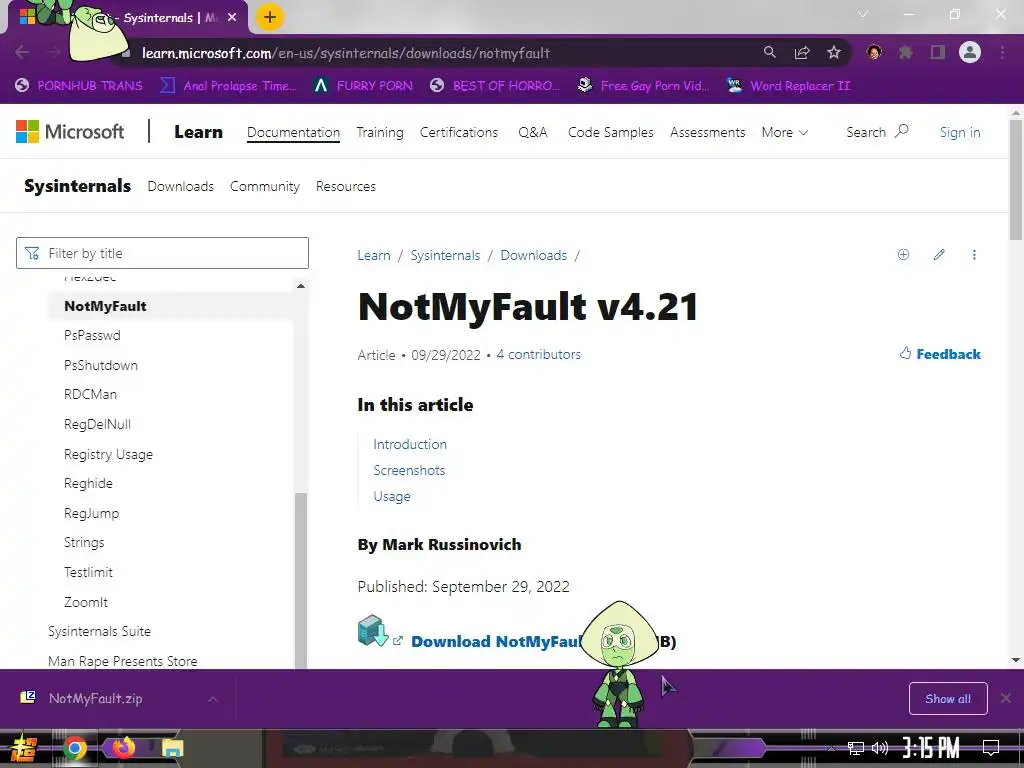Open the Code Samples nav item
Image resolution: width=1024 pixels, height=768 pixels.
pos(611,132)
